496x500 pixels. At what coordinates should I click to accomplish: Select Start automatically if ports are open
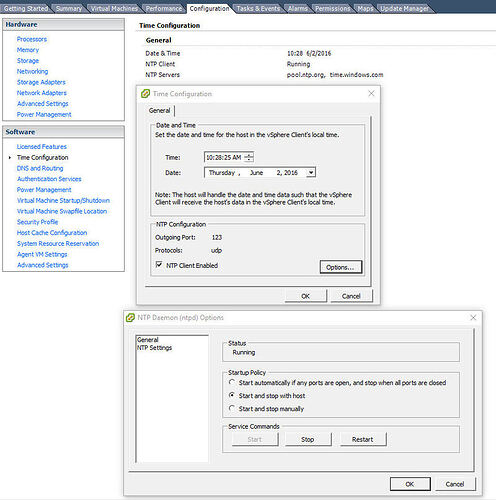[232, 382]
